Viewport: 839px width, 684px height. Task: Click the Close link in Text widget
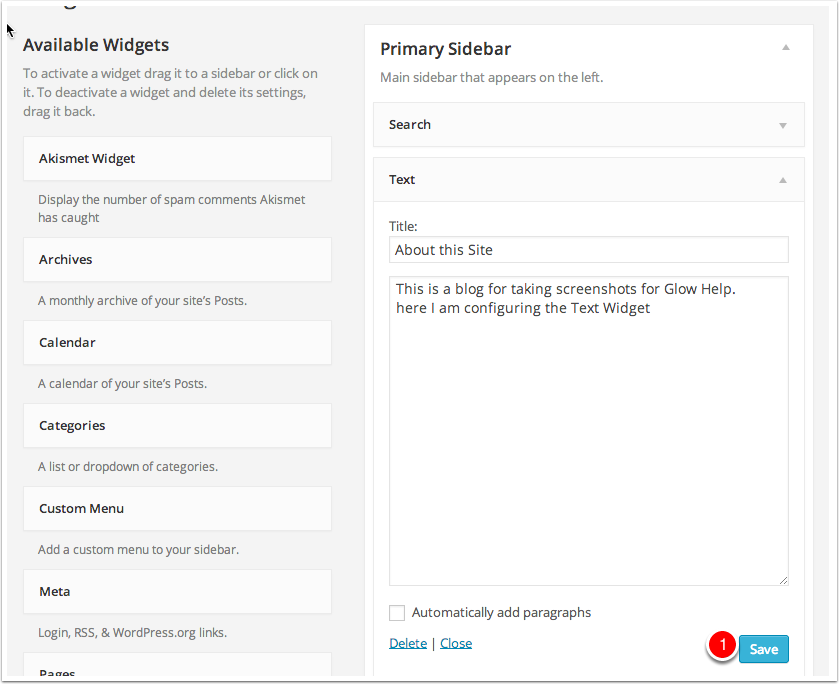[456, 643]
